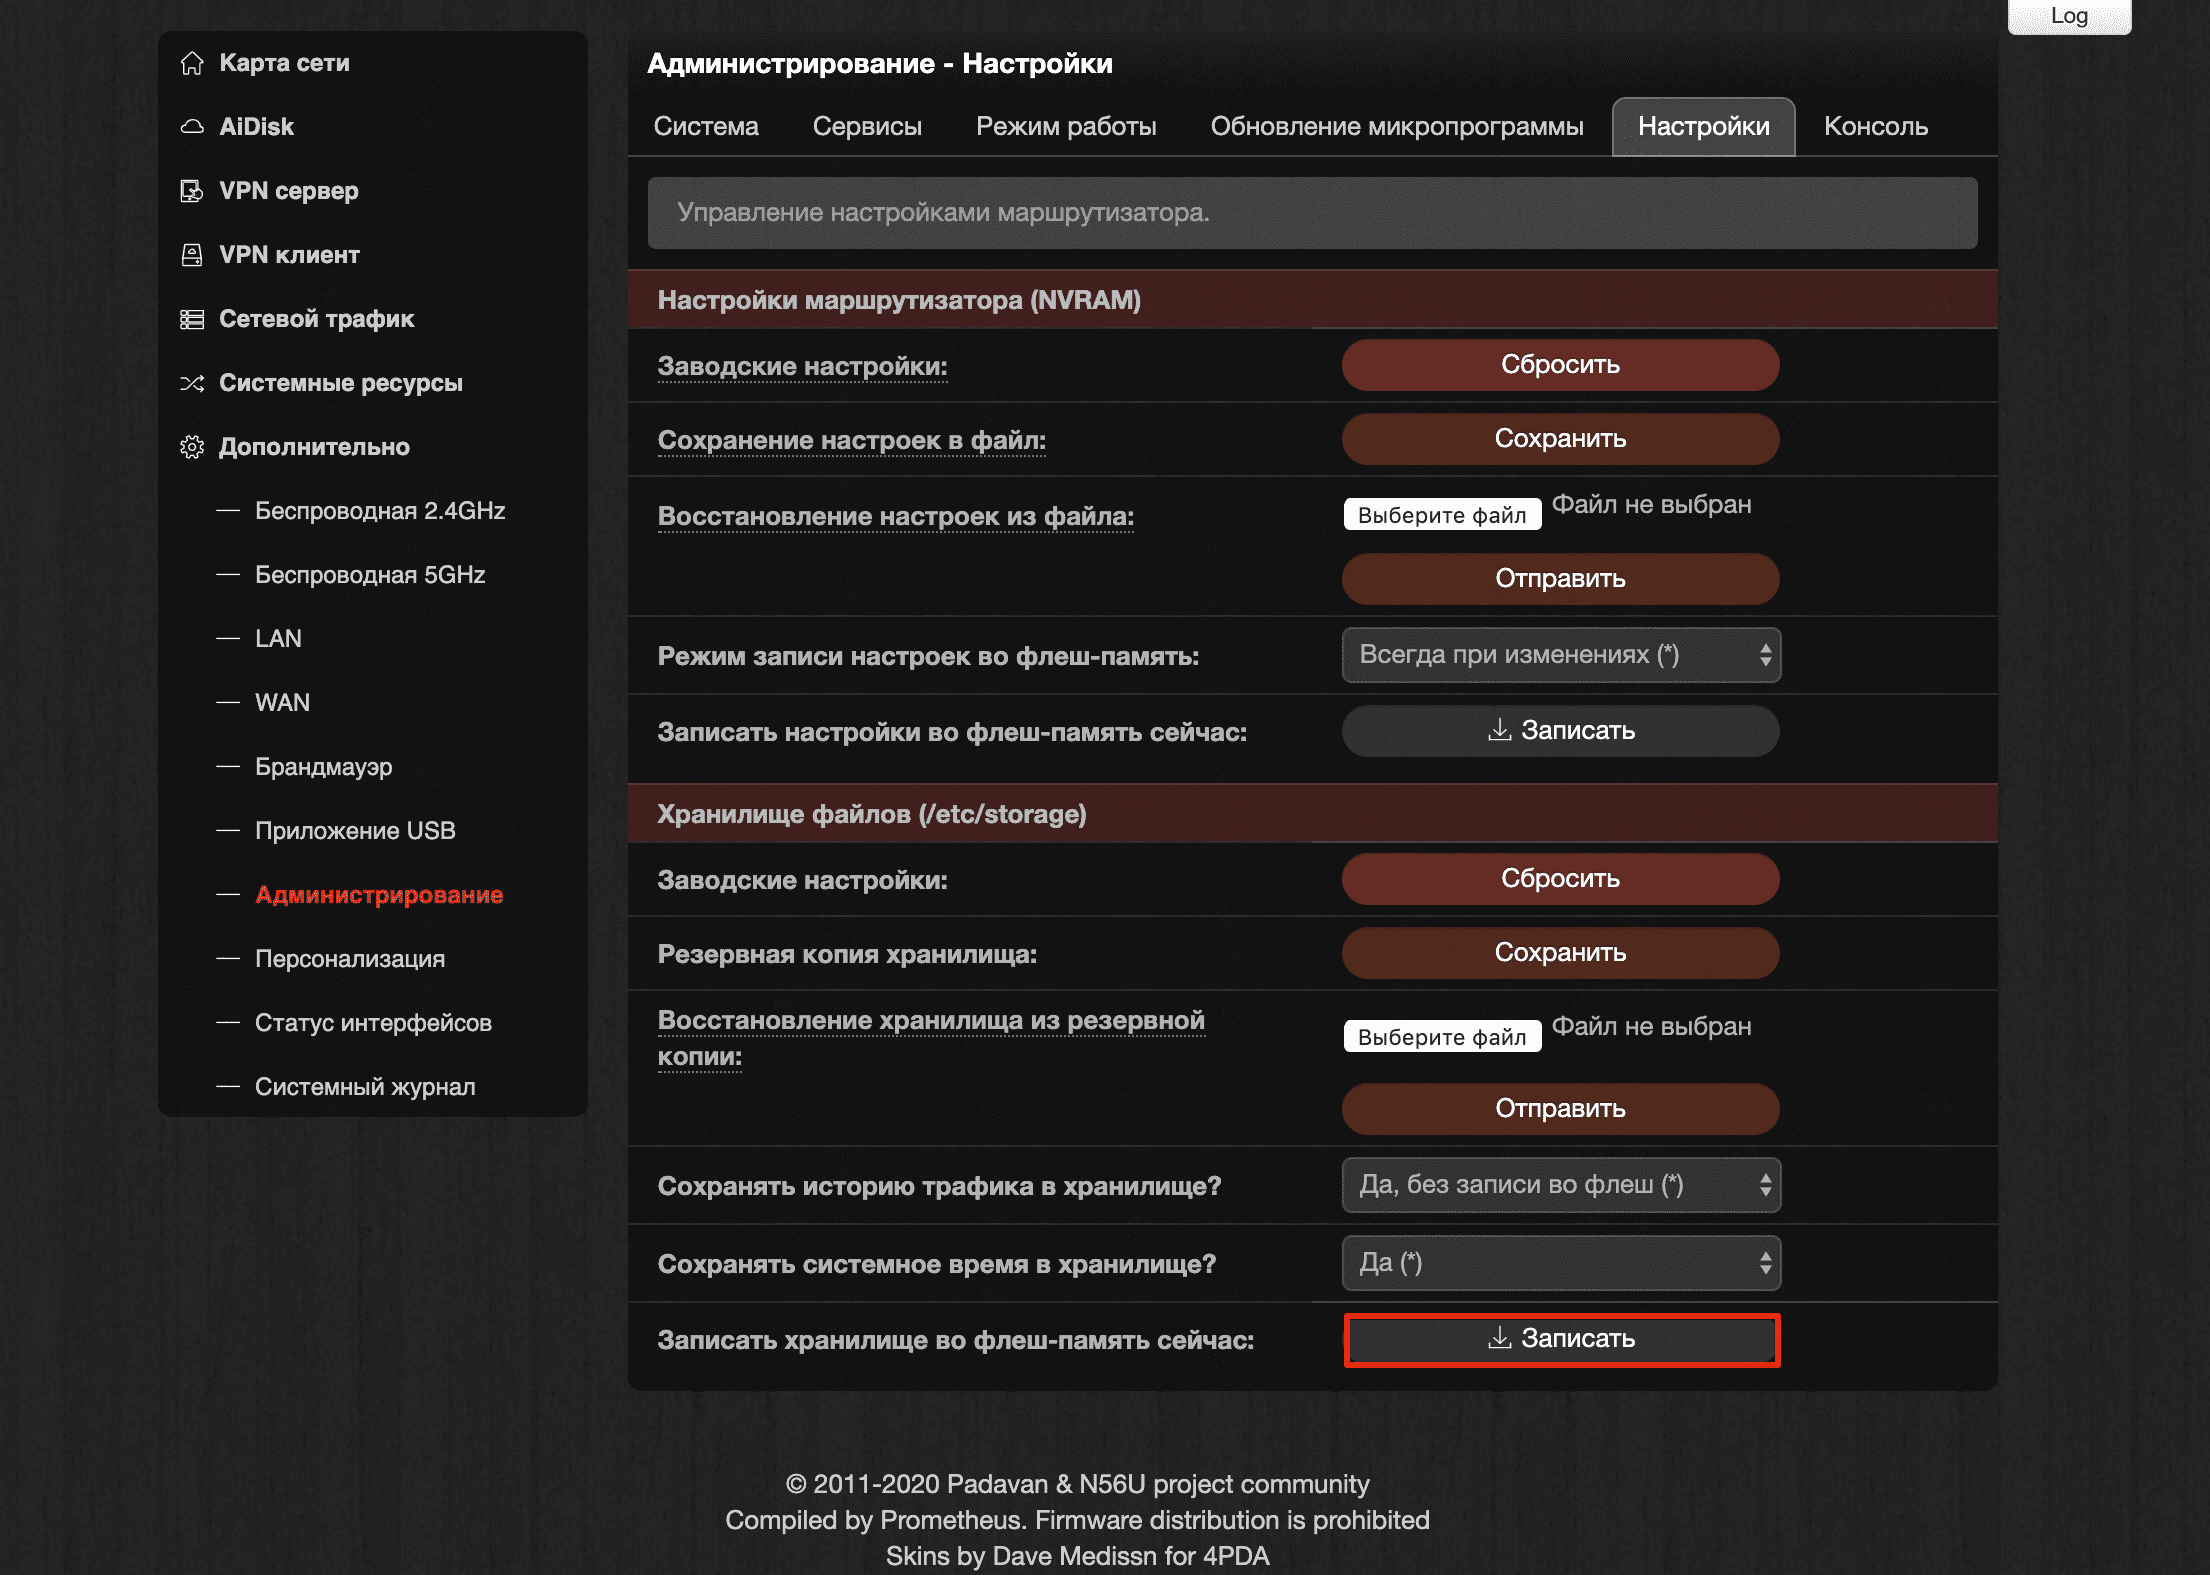Click the shuffle icon beside Системные ресурсы

[192, 383]
